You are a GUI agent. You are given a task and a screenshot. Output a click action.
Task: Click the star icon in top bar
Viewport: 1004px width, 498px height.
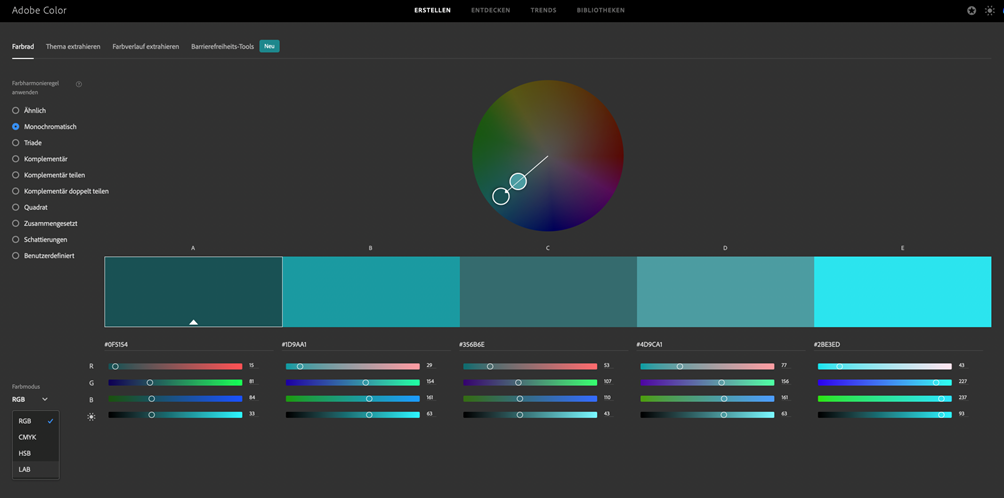971,10
